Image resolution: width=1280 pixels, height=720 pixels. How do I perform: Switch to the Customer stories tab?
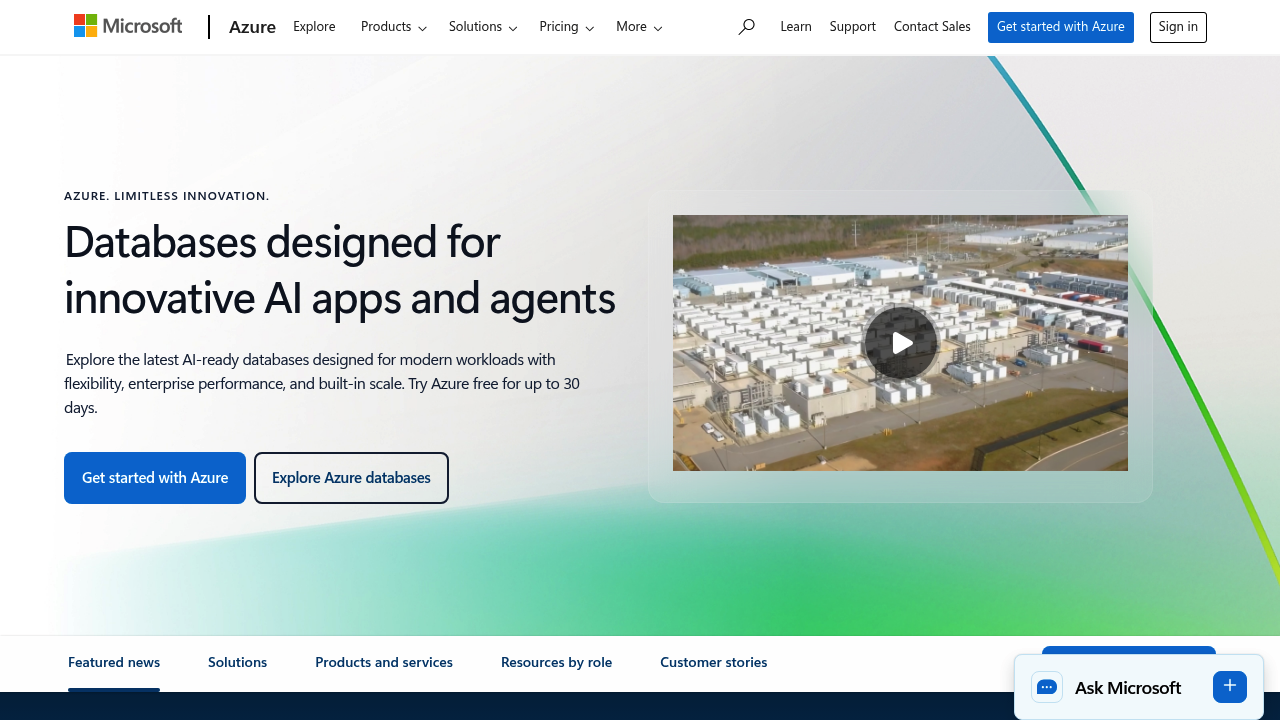[x=713, y=662]
